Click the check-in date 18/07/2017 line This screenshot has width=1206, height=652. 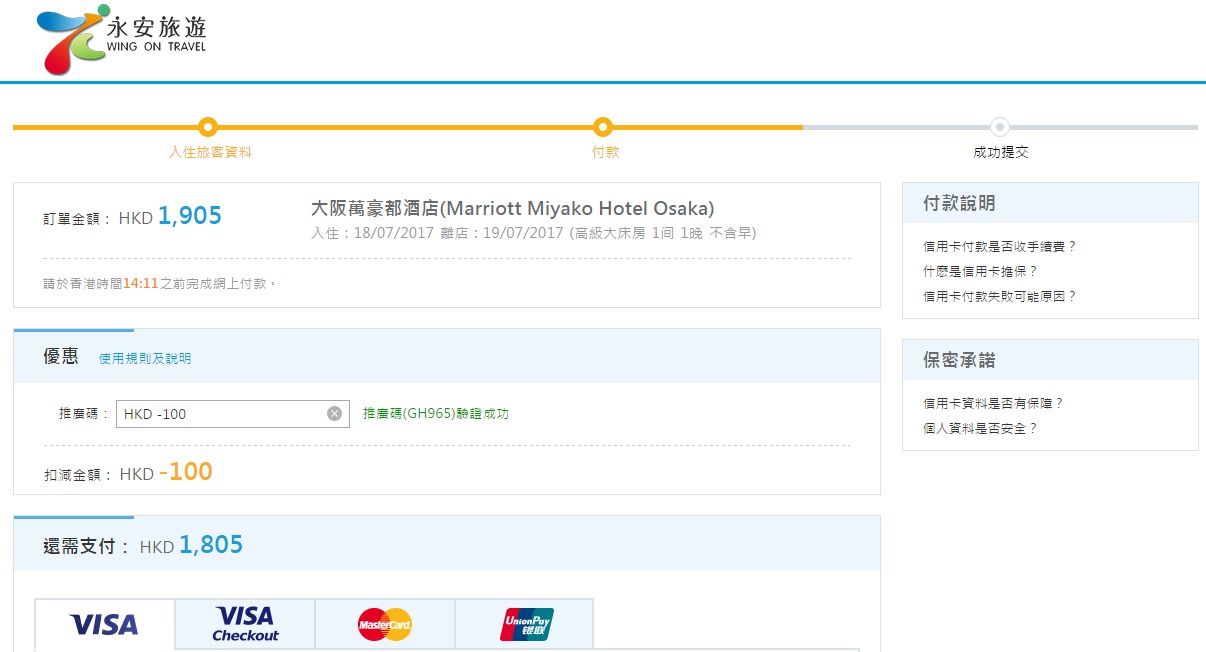pos(533,233)
